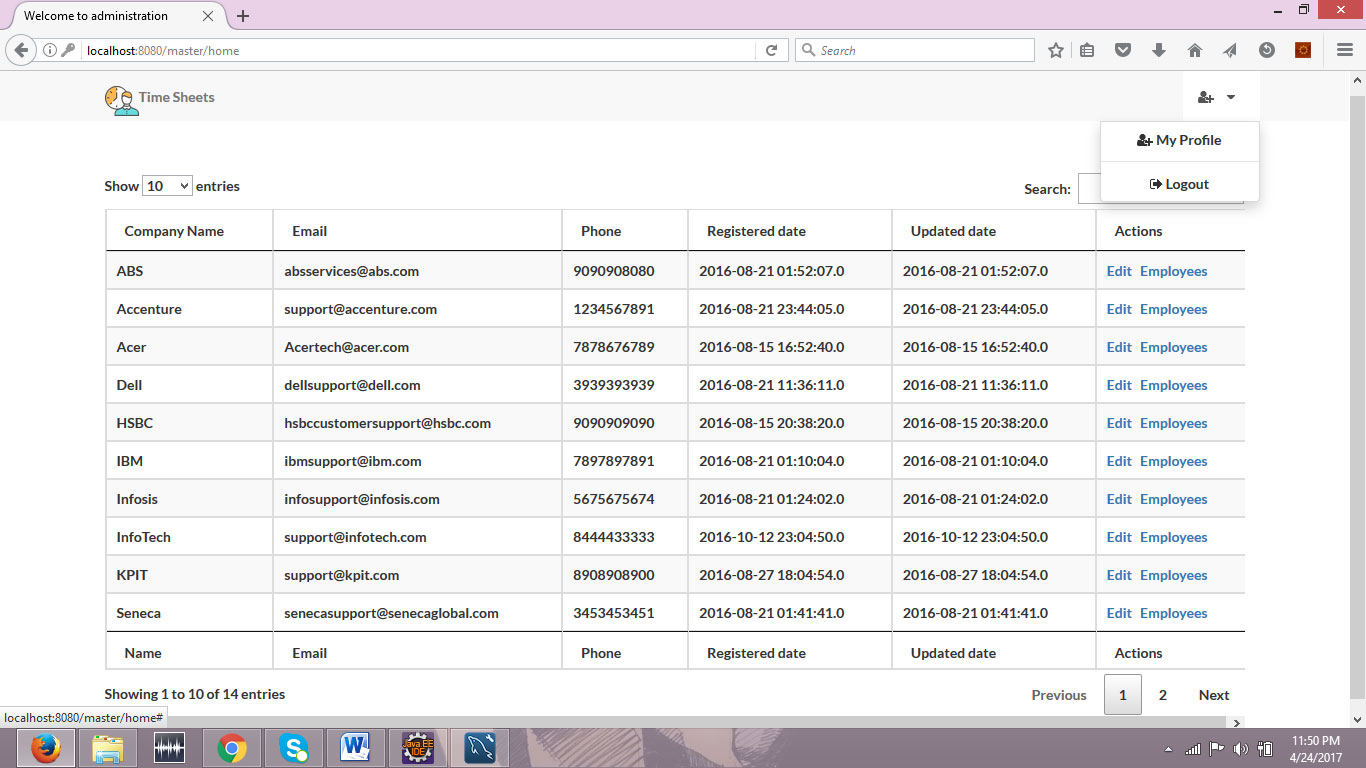View Employees of KPIT

click(x=1174, y=575)
